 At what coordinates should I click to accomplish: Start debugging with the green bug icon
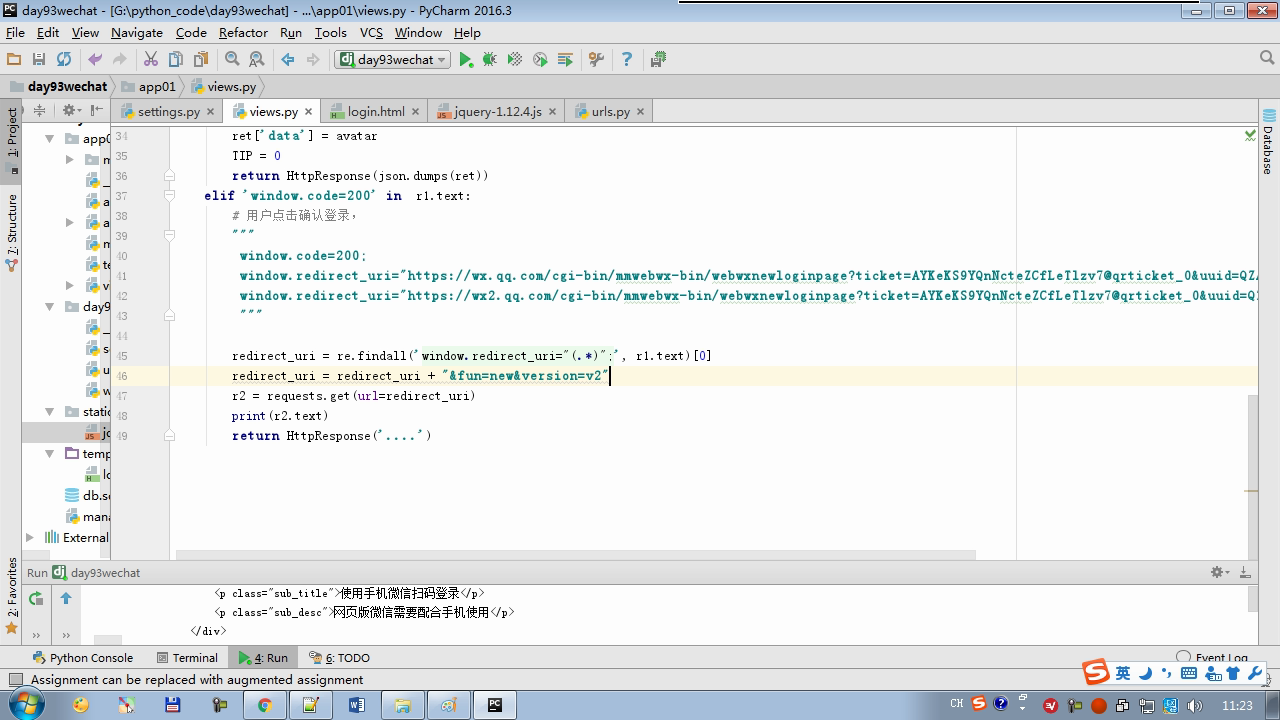pos(490,60)
